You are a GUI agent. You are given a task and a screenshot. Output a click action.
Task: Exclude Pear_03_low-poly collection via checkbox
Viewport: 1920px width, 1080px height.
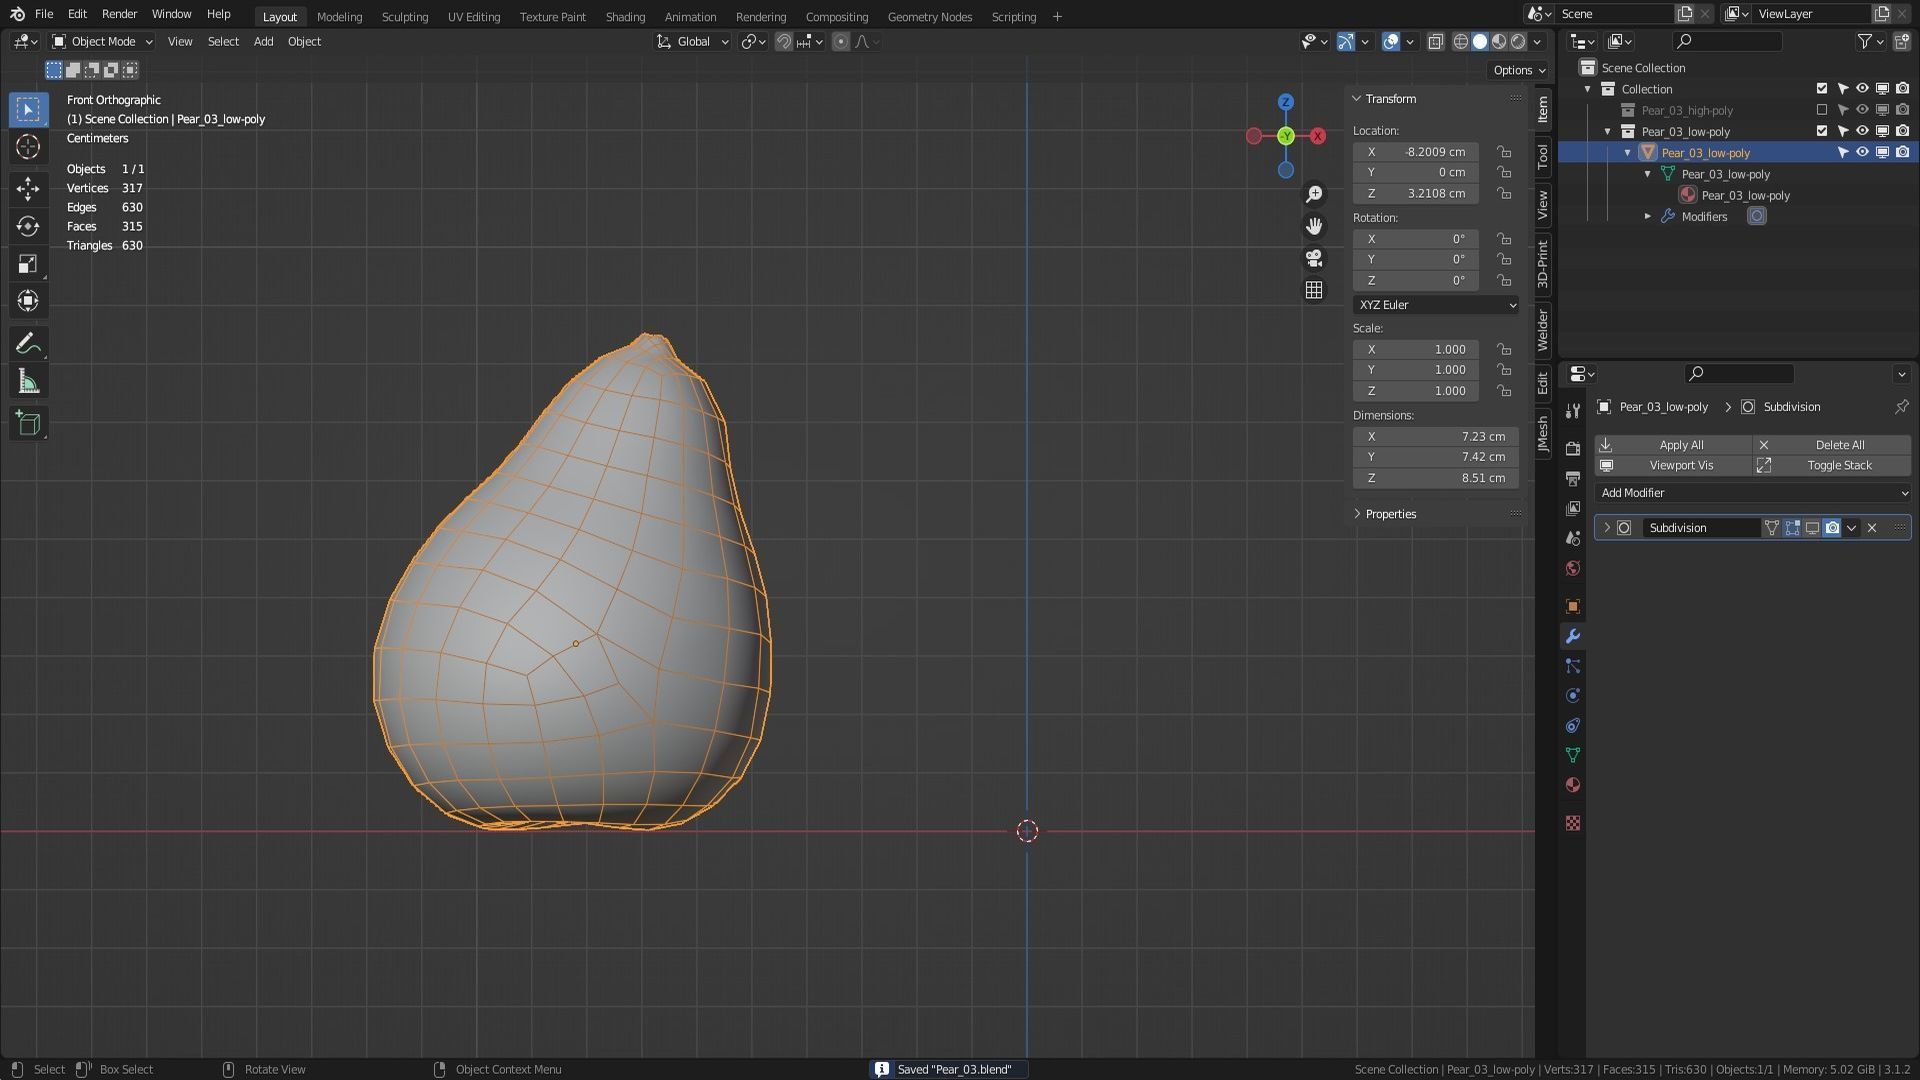pos(1822,131)
